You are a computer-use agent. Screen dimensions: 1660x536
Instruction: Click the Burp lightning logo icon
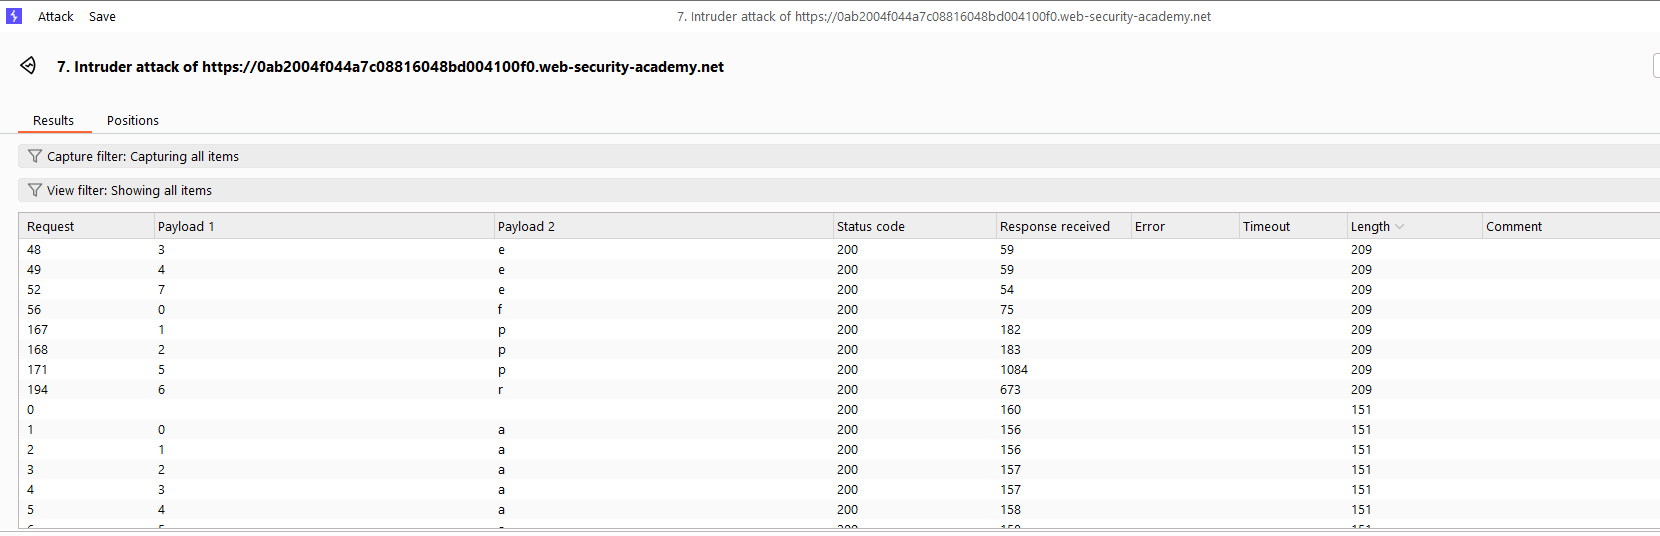(x=14, y=16)
